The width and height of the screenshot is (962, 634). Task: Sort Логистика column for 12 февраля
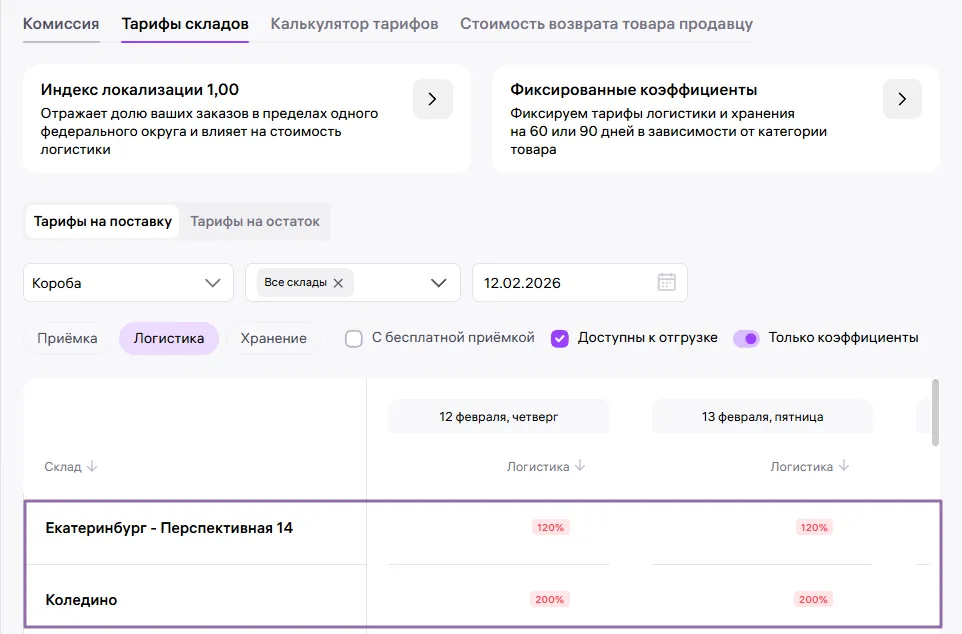tap(580, 466)
